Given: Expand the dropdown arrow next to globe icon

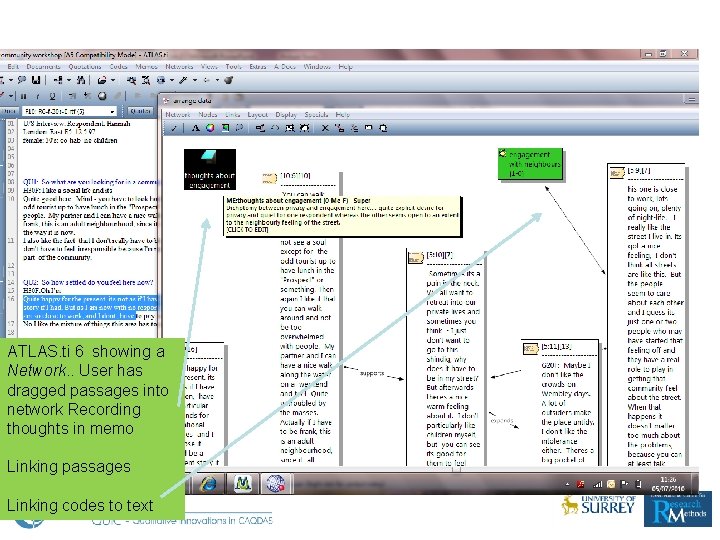Looking at the screenshot, I should tap(171, 80).
